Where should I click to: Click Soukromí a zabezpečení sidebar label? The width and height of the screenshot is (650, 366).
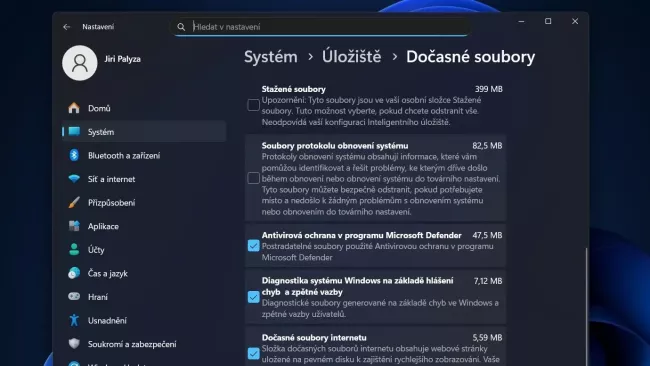(x=132, y=344)
